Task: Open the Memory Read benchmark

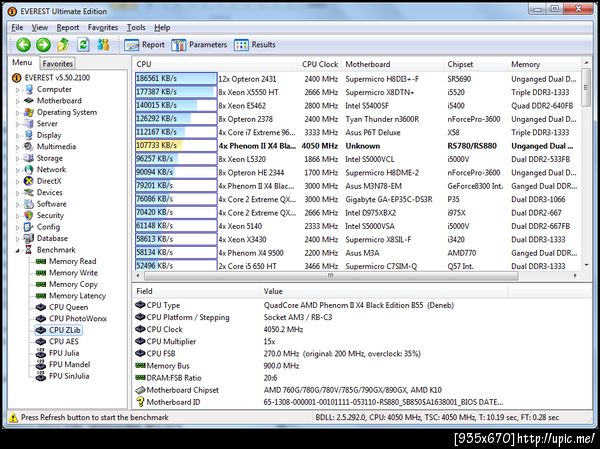Action: click(65, 261)
